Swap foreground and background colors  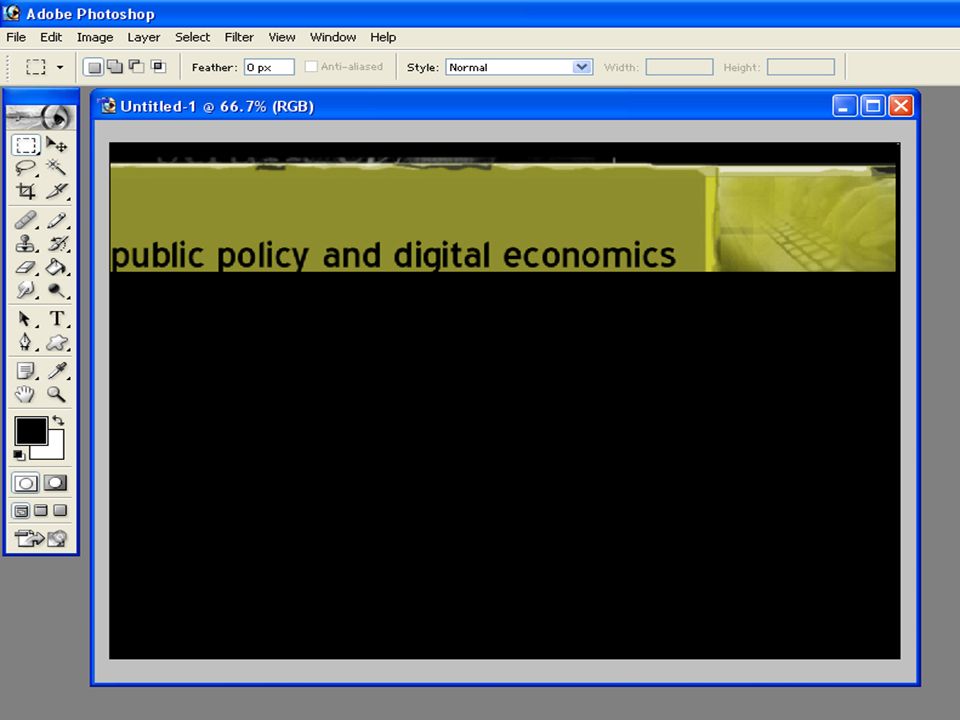coord(58,421)
